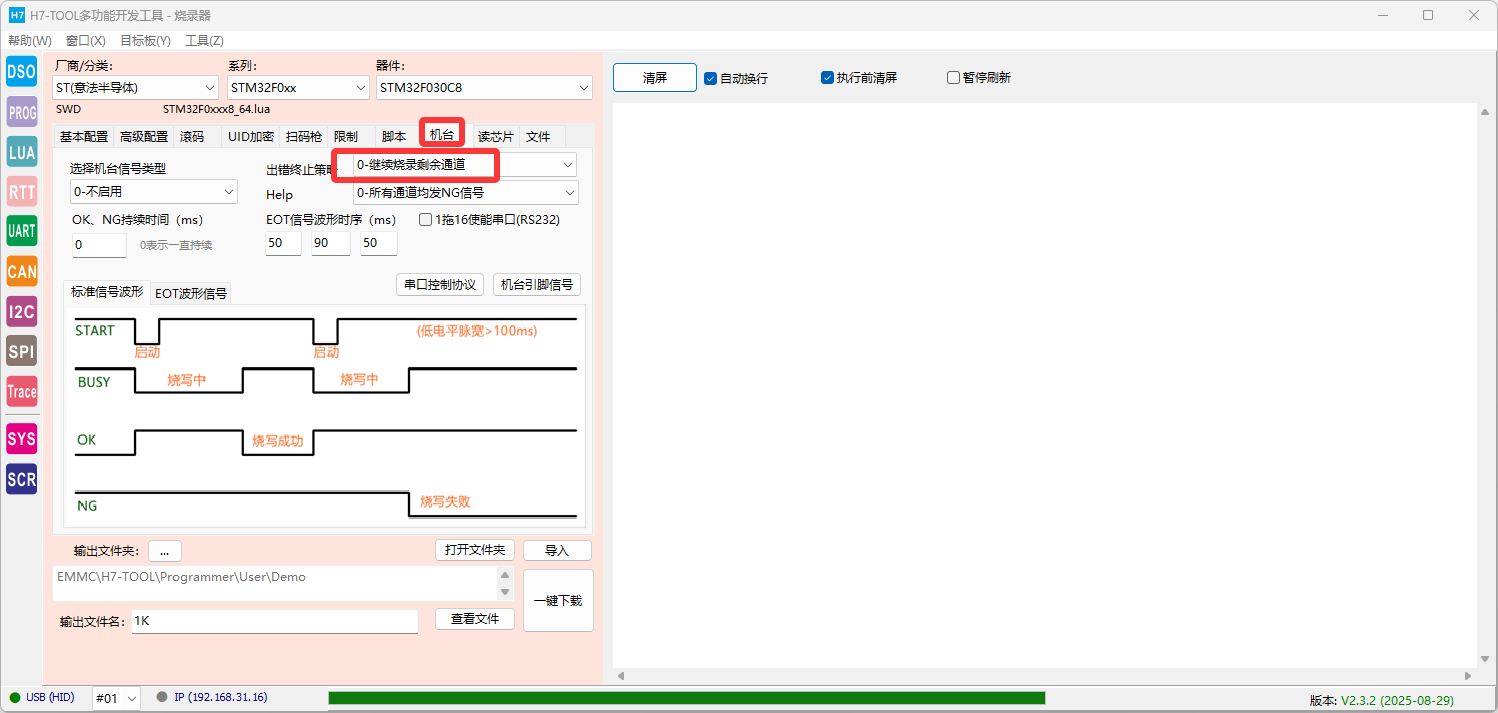This screenshot has width=1498, height=713.
Task: Select the Trace sidebar icon
Action: (22, 391)
